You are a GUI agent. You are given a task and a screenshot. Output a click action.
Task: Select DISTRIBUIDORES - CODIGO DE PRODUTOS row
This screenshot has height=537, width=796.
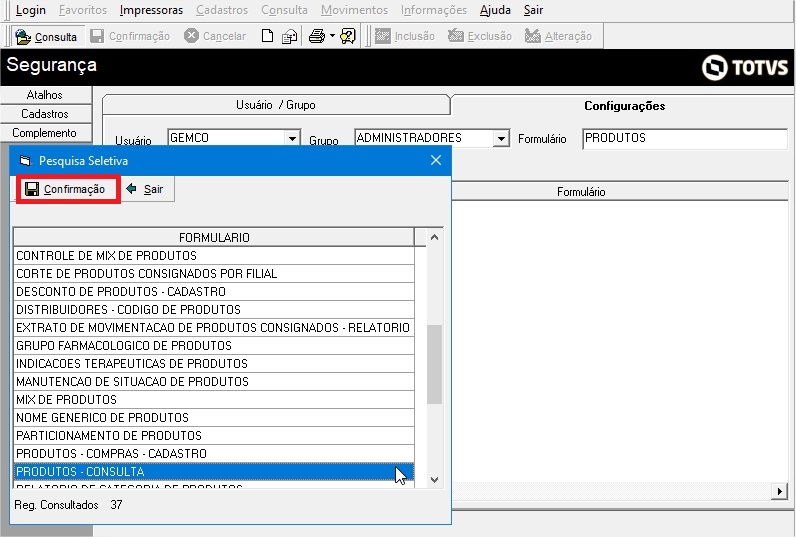[x=214, y=310]
